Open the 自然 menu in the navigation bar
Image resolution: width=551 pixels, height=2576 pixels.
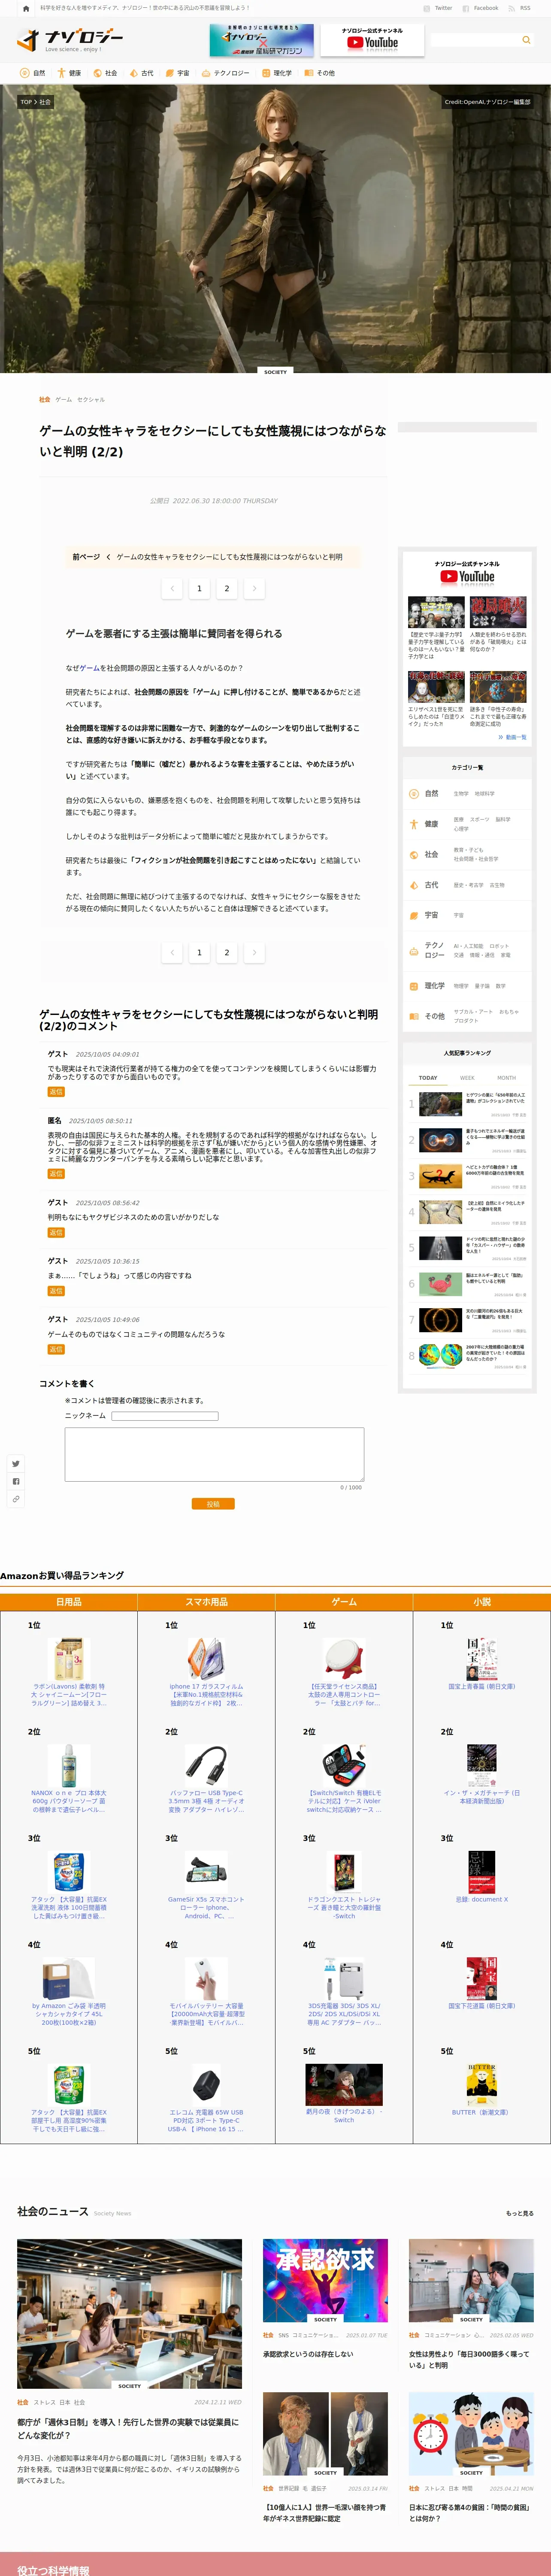click(32, 73)
